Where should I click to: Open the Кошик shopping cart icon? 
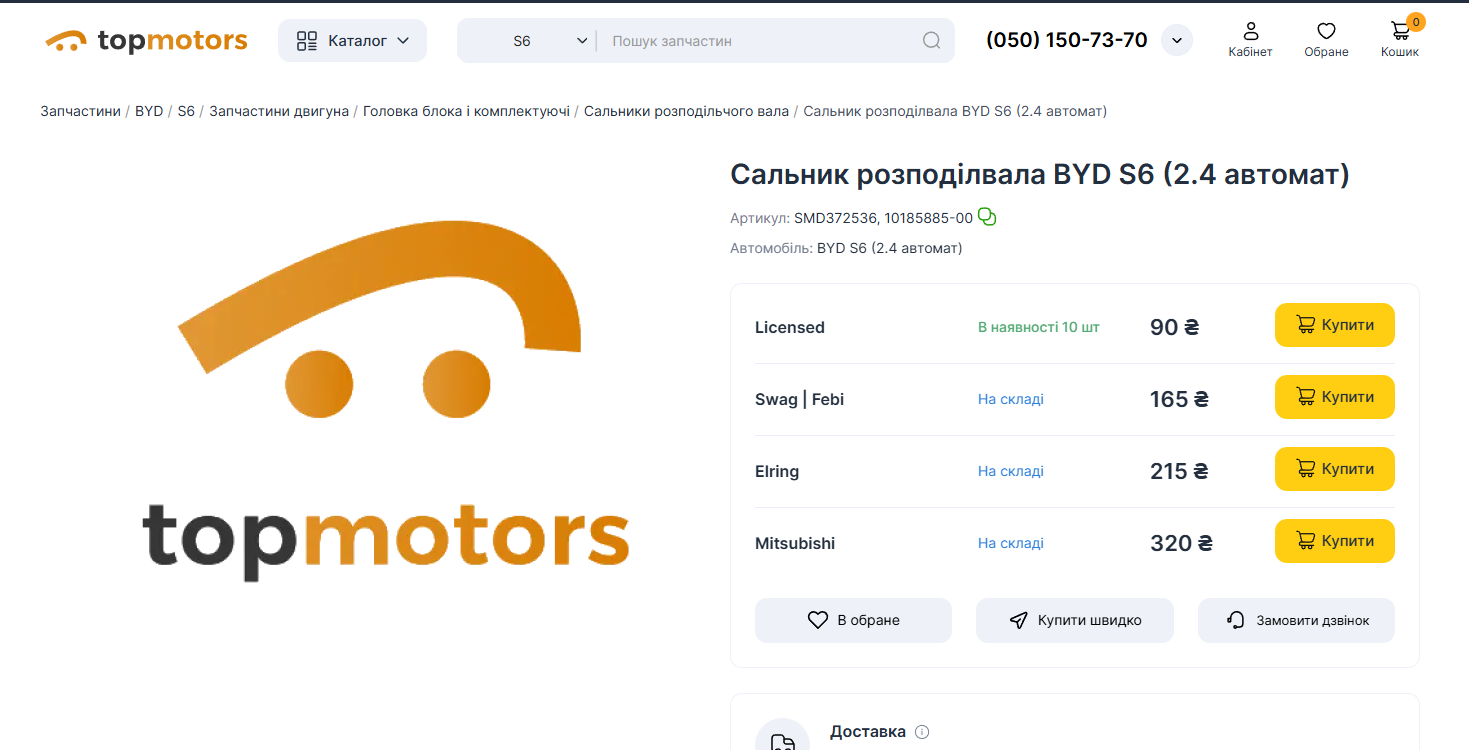(x=1400, y=40)
